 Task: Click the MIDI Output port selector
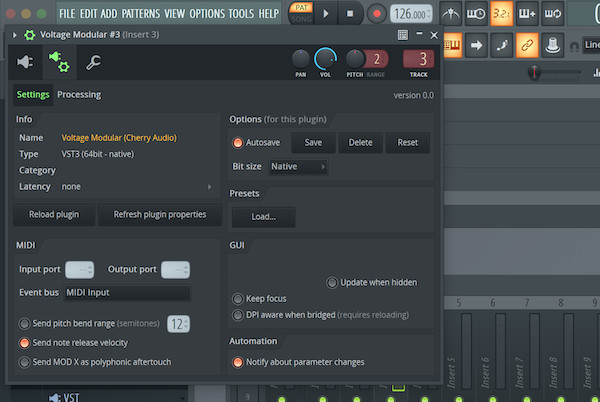click(x=175, y=270)
